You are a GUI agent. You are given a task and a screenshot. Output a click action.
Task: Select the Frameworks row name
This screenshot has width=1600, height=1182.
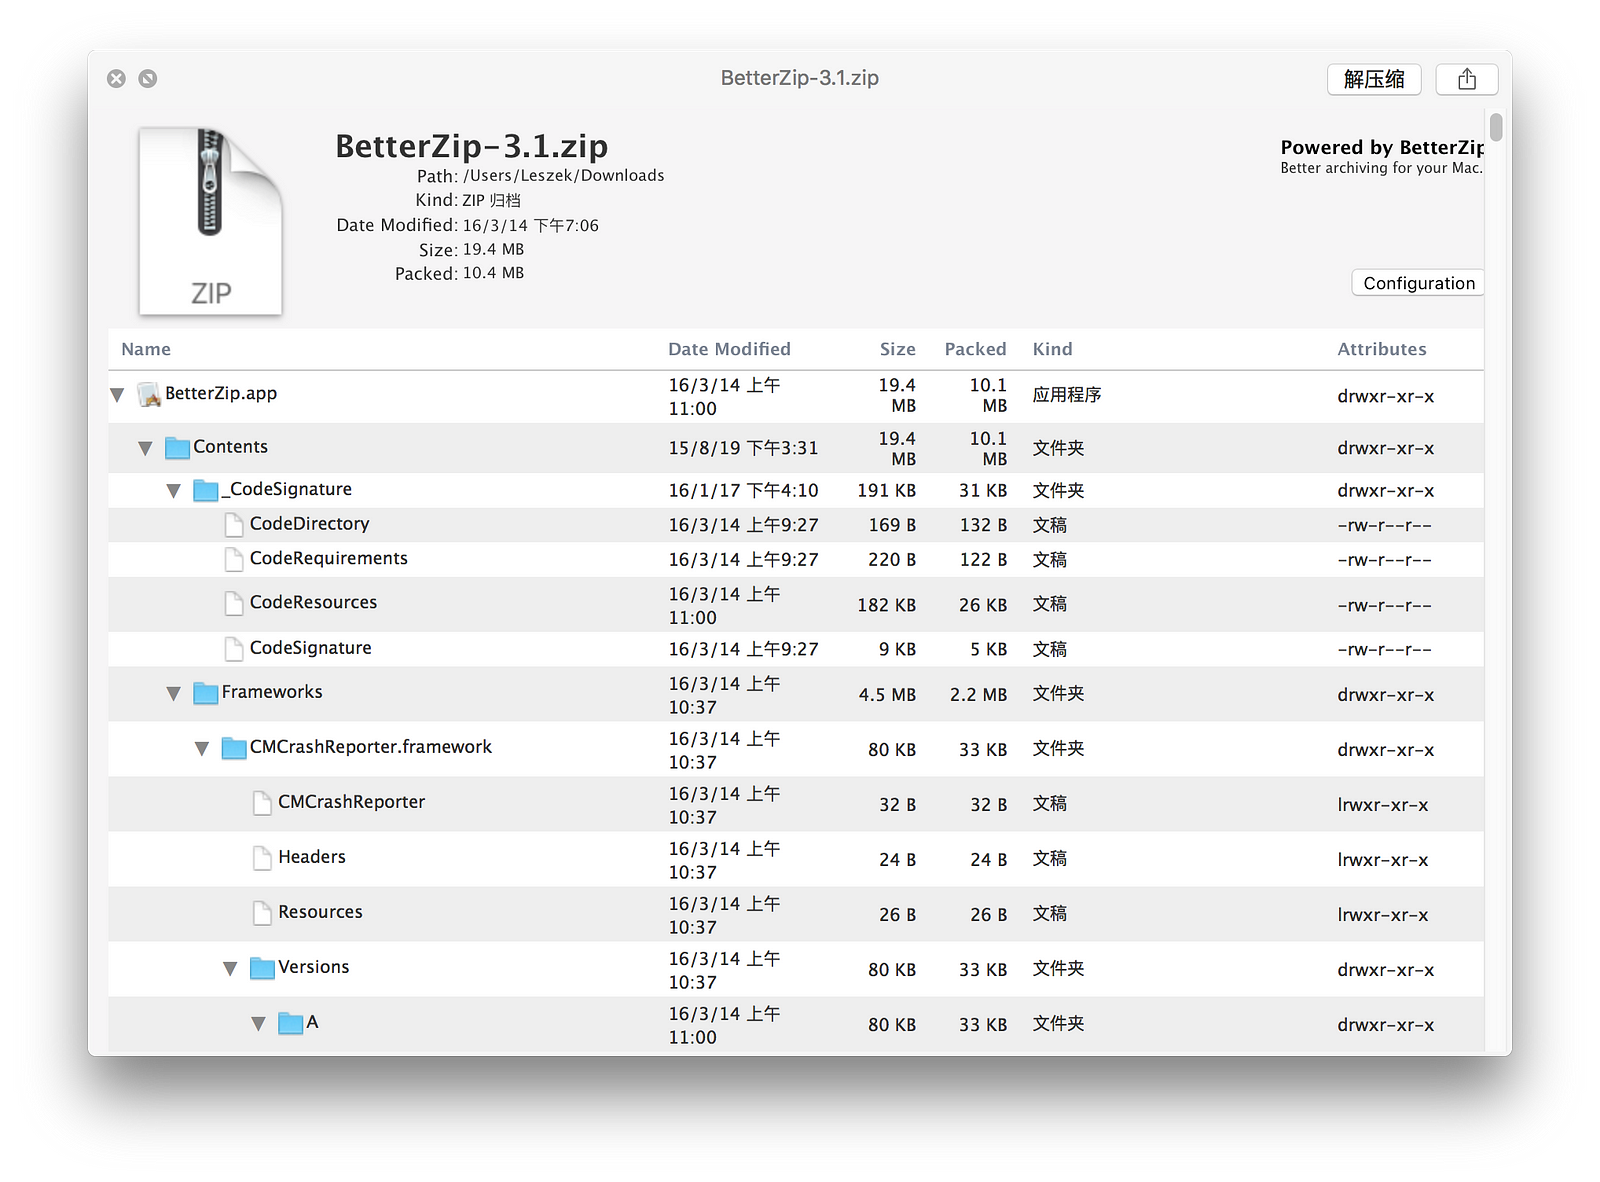(x=272, y=692)
